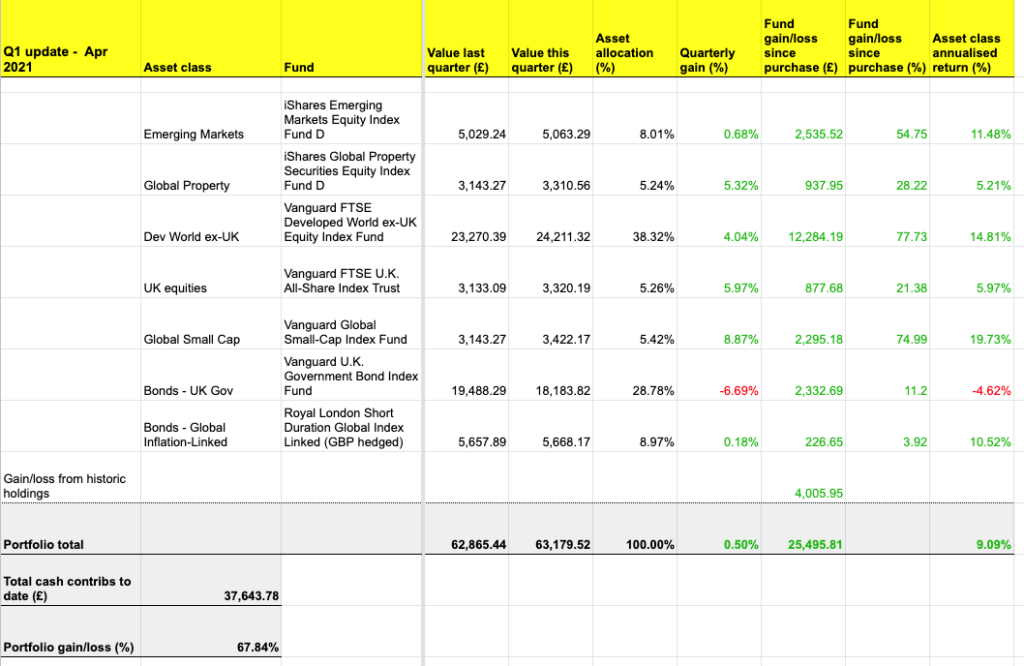
Task: Click the 'Global Small Cap' cell
Action: coord(211,323)
